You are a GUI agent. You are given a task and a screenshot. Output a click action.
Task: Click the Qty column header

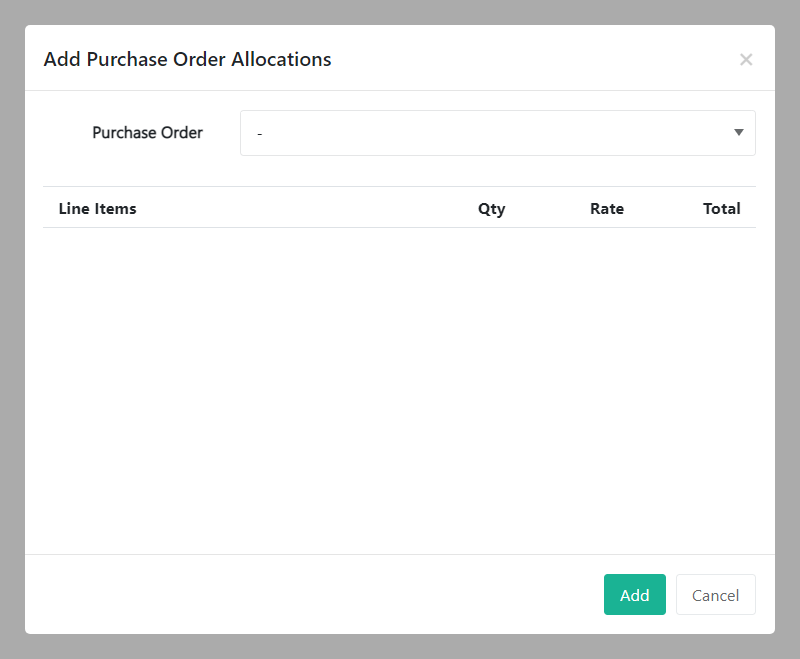(x=491, y=209)
